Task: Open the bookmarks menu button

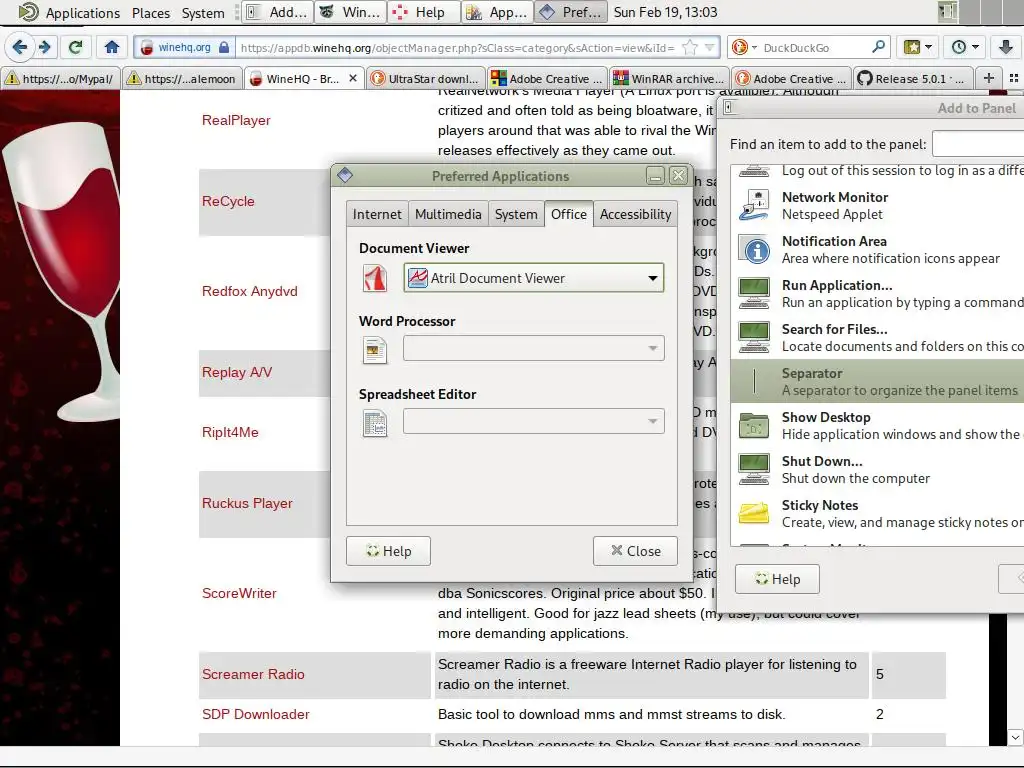Action: coord(917,47)
